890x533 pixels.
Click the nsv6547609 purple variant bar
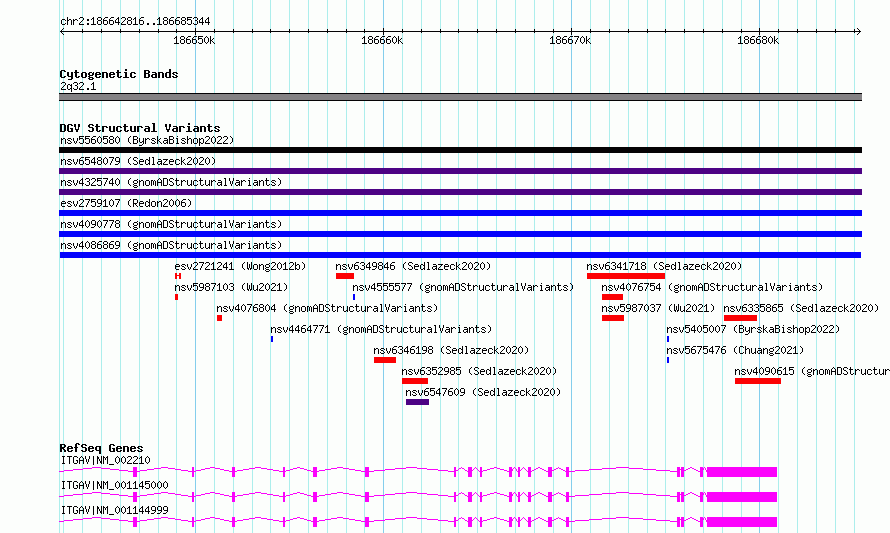(x=417, y=402)
